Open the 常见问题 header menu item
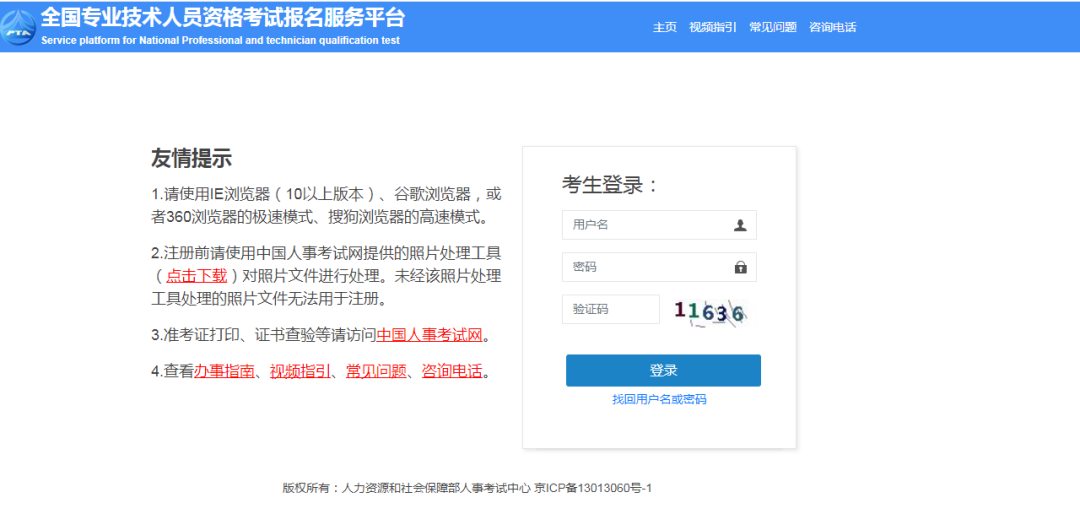The image size is (1080, 514). click(x=773, y=27)
